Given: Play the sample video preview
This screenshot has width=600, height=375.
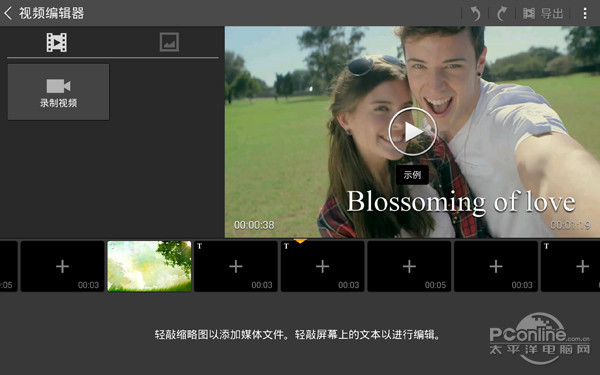Looking at the screenshot, I should pos(412,132).
